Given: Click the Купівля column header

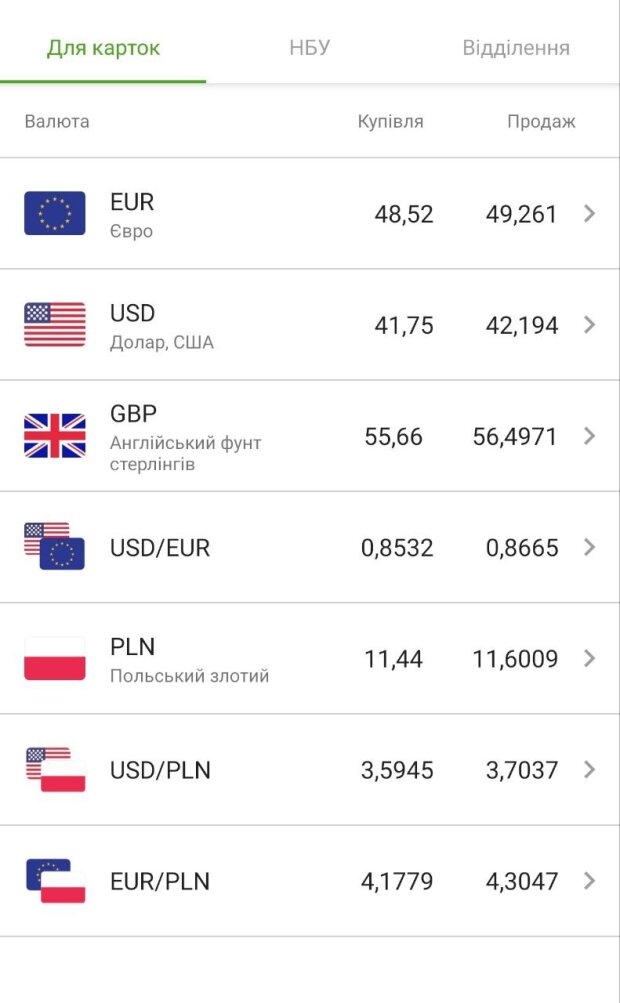Looking at the screenshot, I should point(390,122).
